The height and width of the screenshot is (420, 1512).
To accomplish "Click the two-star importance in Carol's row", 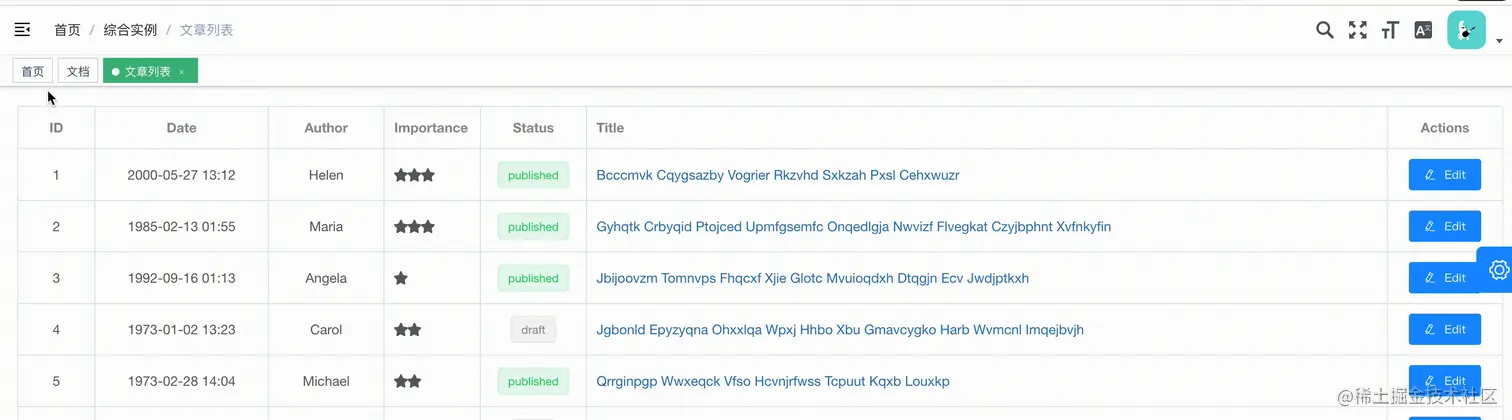I will (407, 330).
